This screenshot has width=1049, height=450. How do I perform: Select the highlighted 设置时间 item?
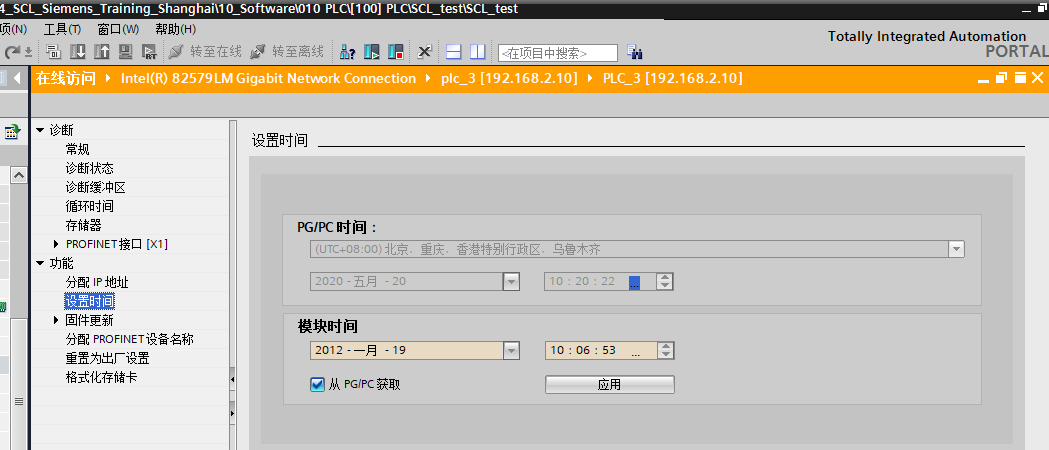point(90,301)
